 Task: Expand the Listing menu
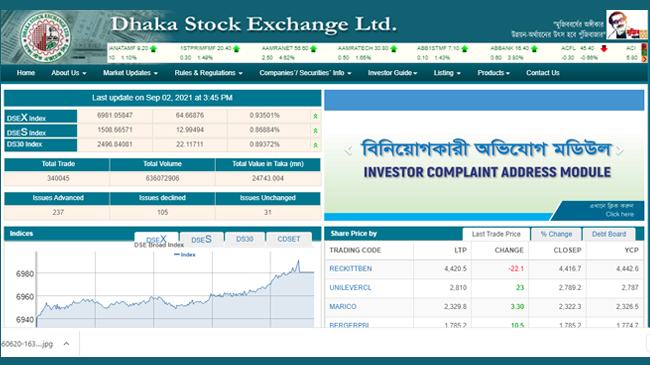click(447, 73)
